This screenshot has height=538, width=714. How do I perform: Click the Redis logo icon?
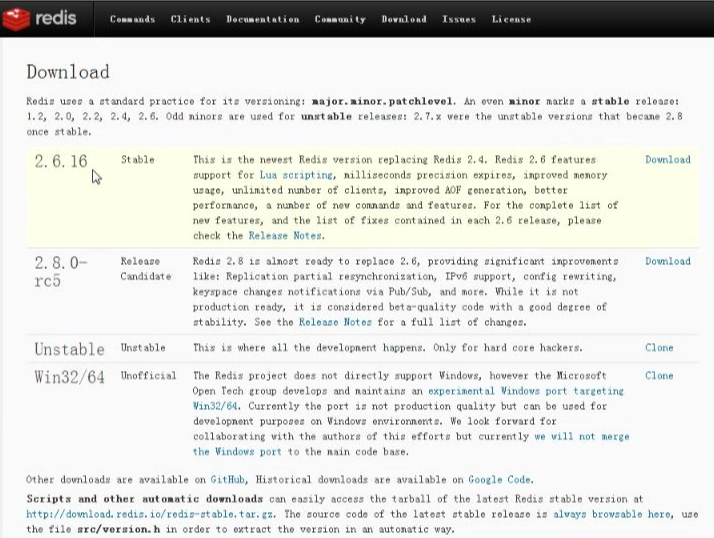pos(16,19)
